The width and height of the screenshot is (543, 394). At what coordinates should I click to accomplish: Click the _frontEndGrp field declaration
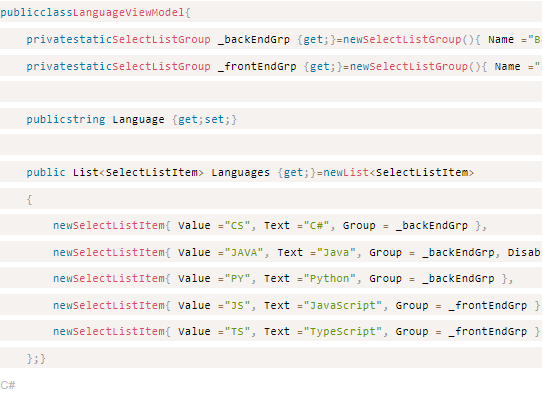point(257,66)
